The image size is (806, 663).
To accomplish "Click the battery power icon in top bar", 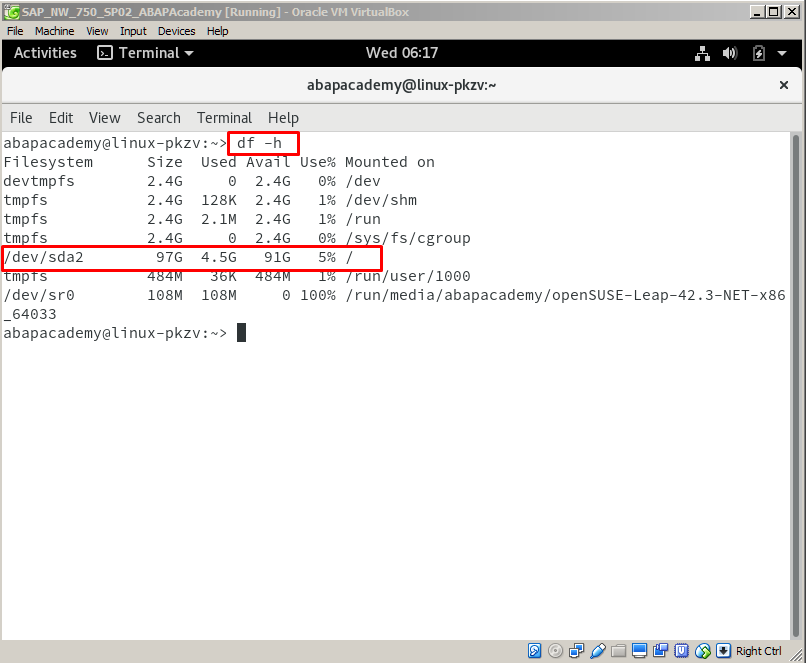I will [x=759, y=53].
